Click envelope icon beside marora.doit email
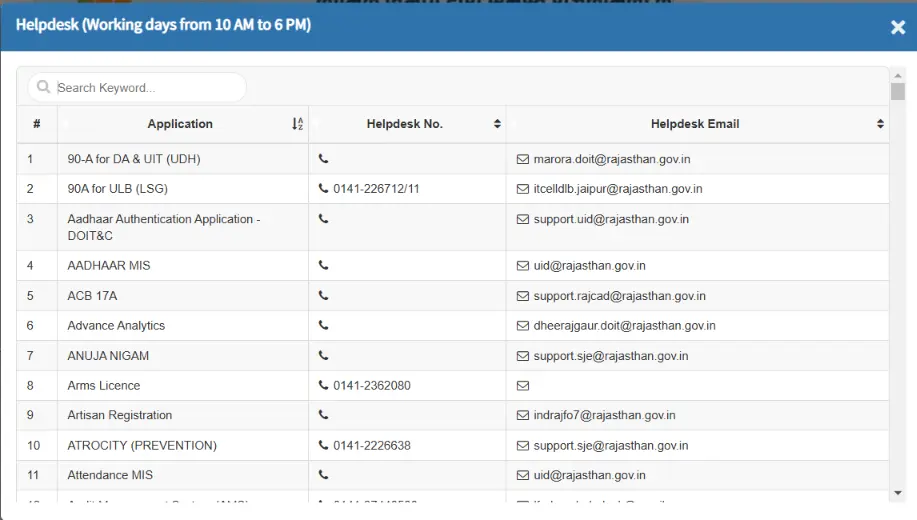 522,159
